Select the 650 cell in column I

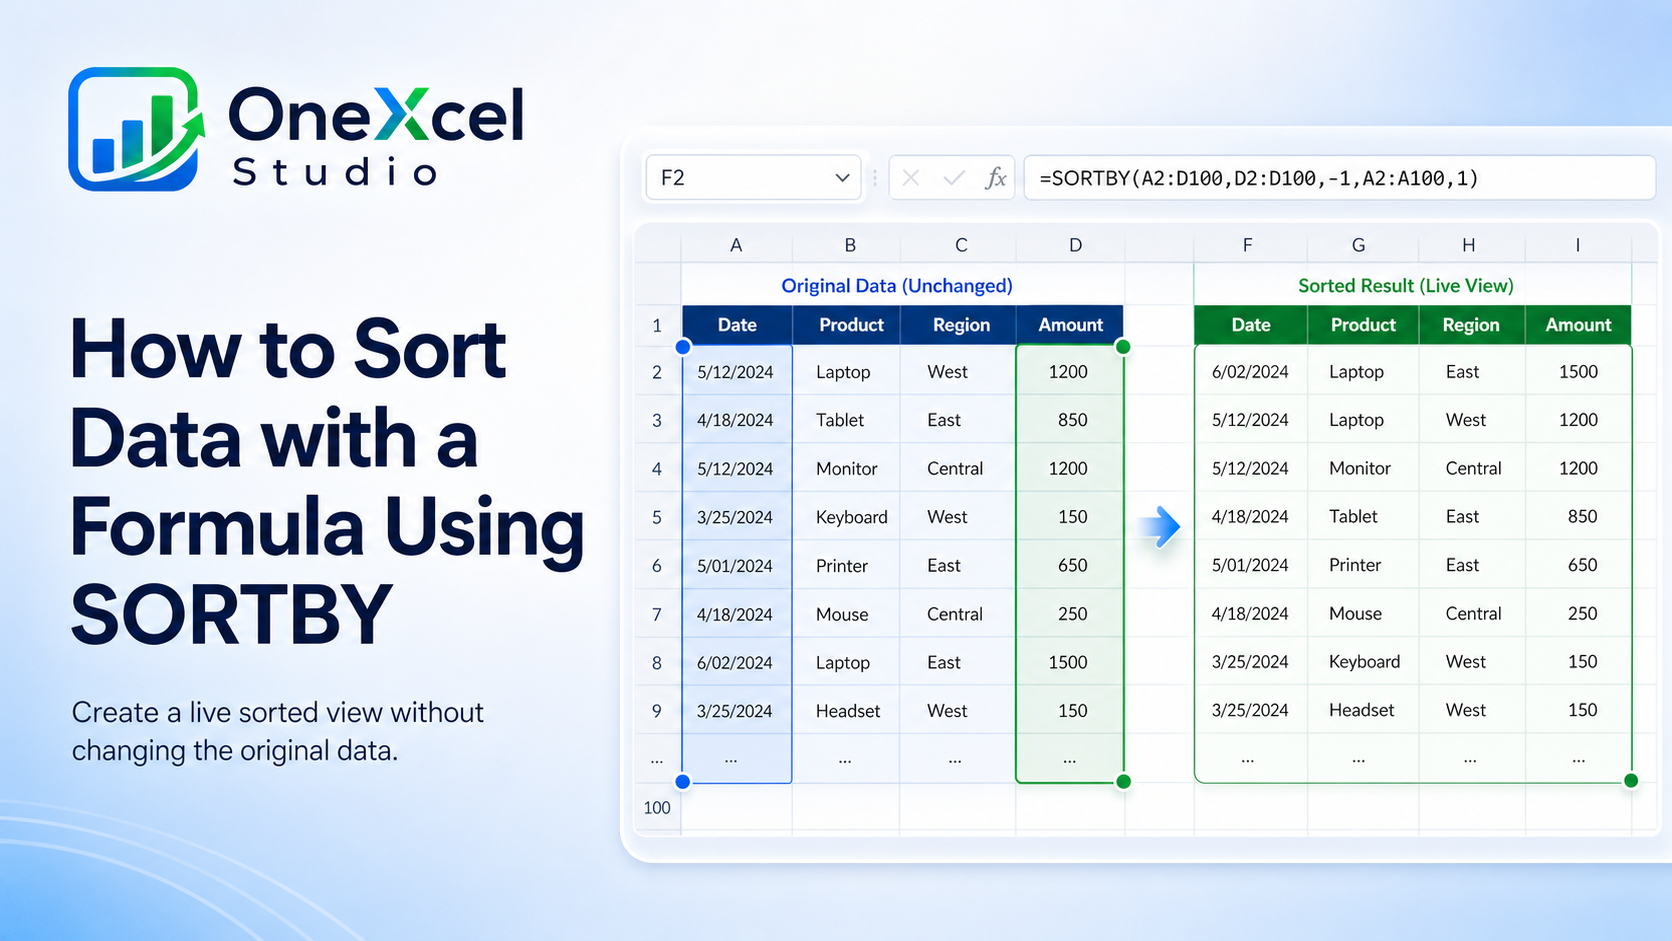(1578, 565)
